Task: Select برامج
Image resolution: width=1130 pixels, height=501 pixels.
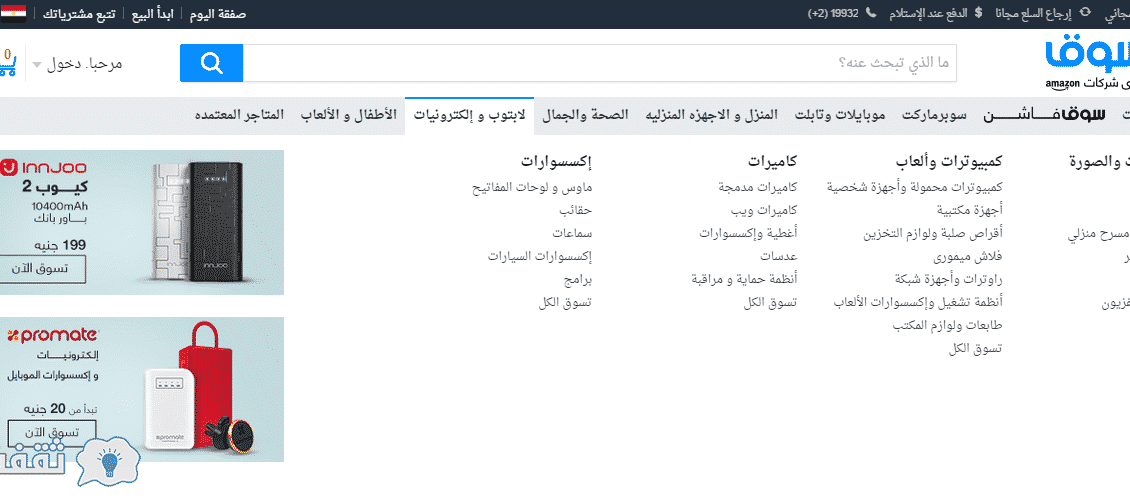Action: point(577,279)
